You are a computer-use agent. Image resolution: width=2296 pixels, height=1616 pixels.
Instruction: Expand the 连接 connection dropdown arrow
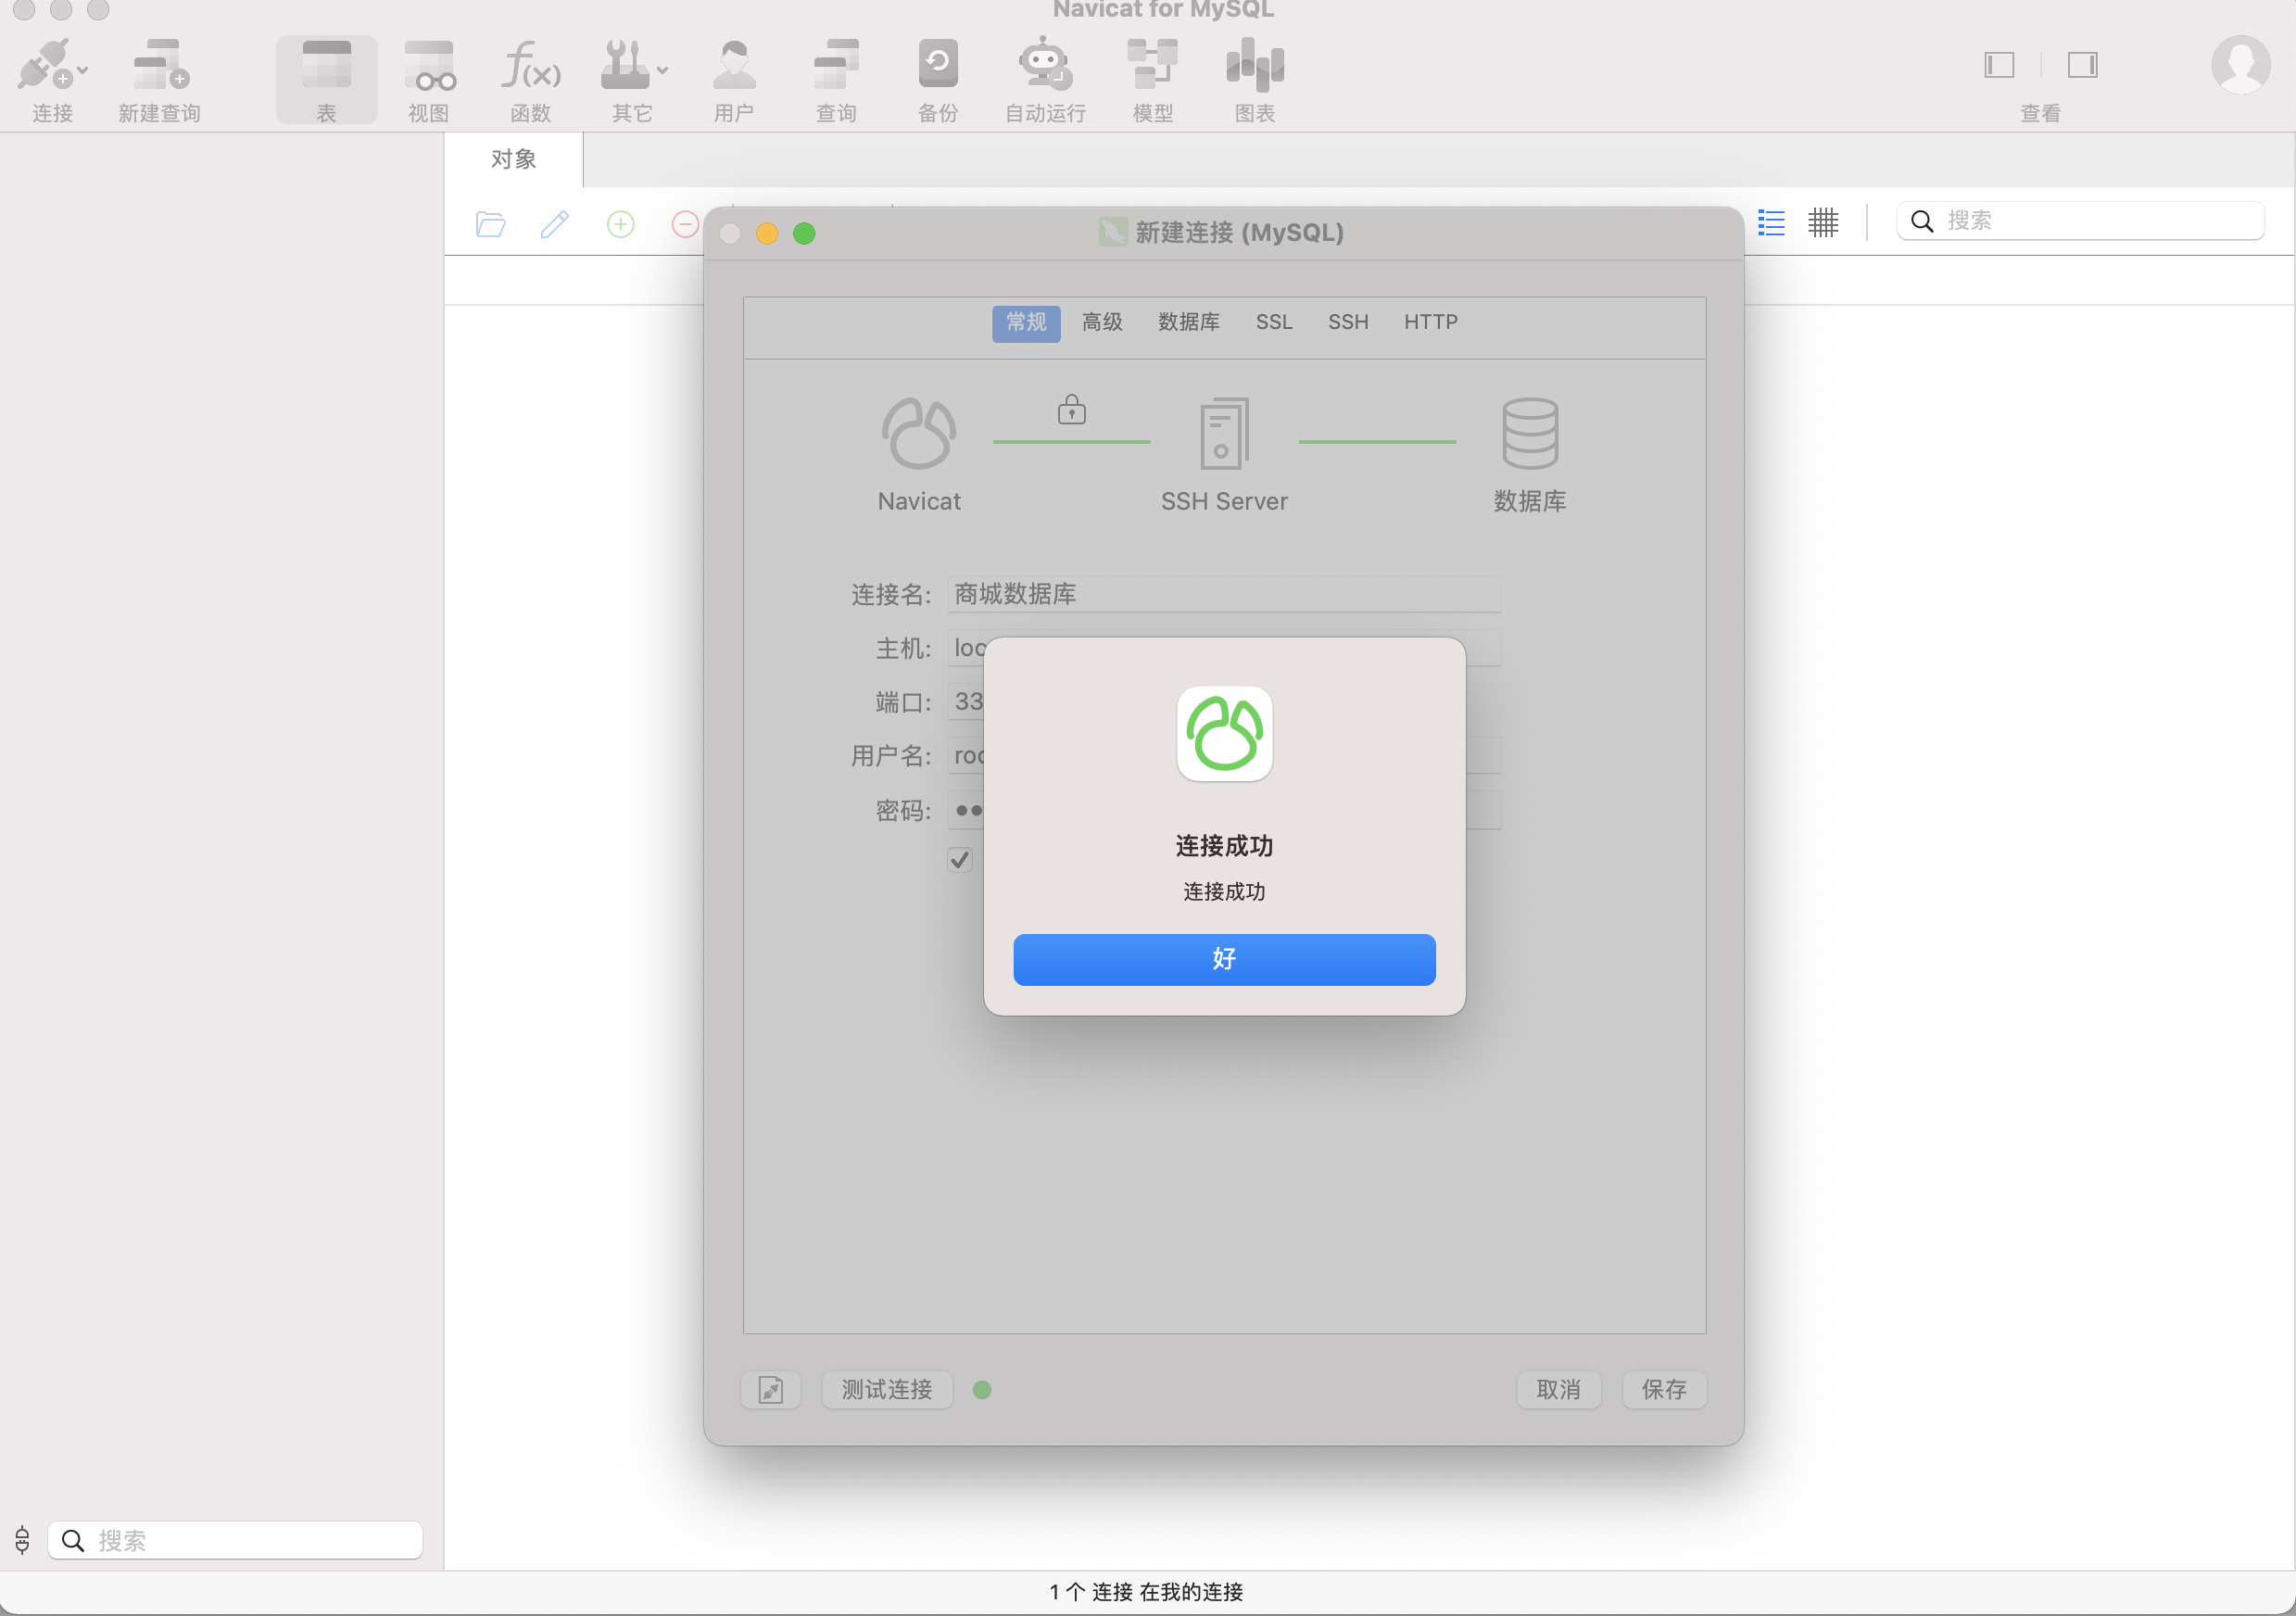point(83,71)
